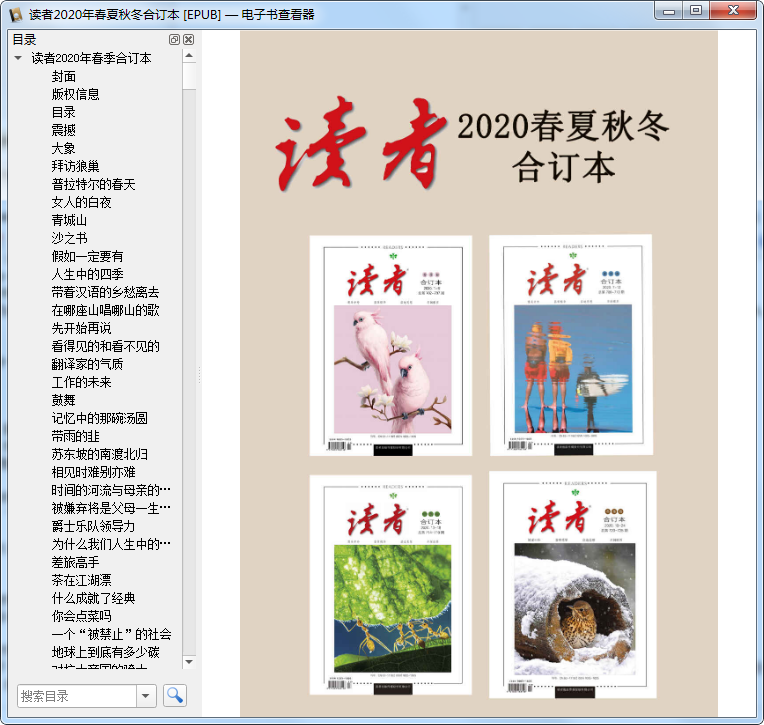Open the 震撼 article
The width and height of the screenshot is (764, 725).
[64, 130]
